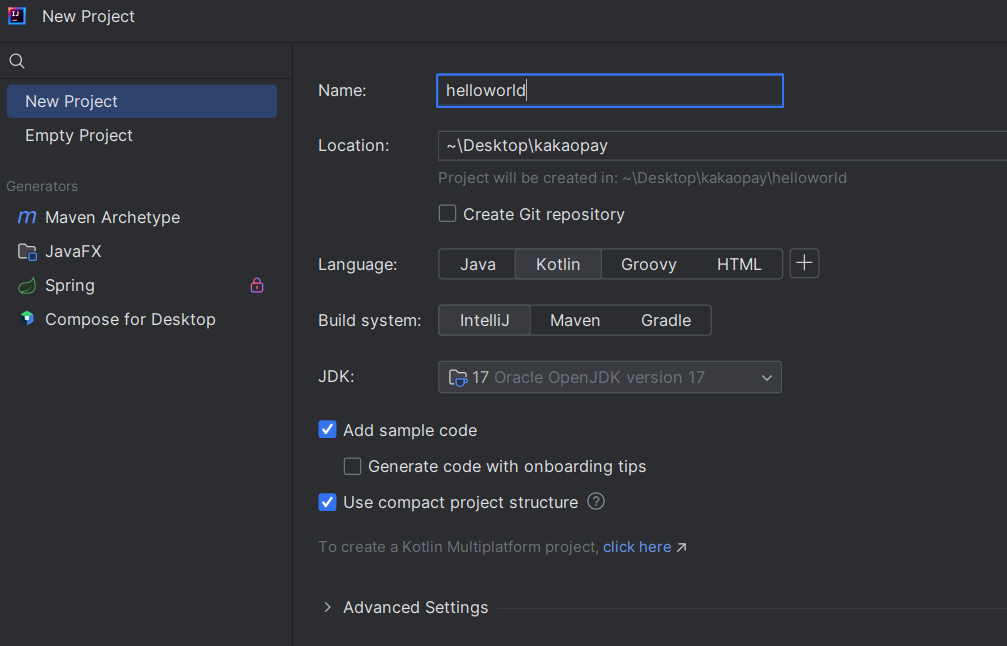Disable Use compact project structure

click(328, 502)
